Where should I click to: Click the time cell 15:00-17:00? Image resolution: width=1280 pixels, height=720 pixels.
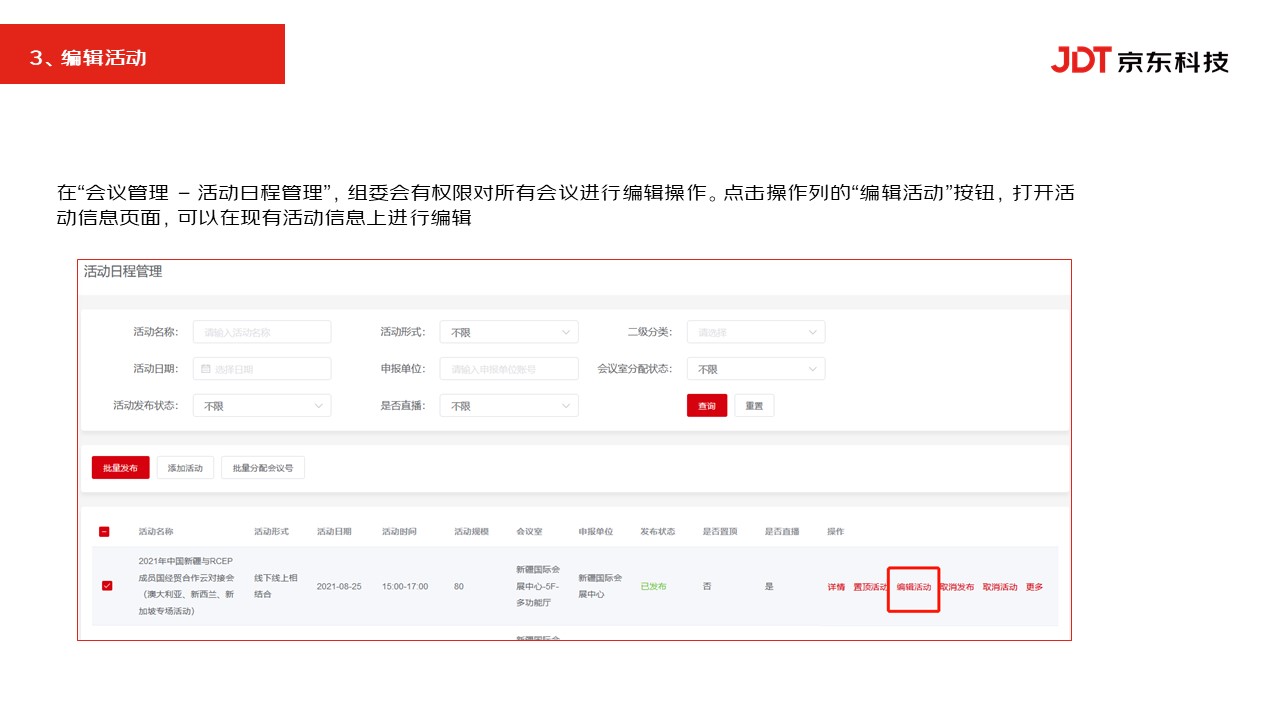click(x=405, y=587)
